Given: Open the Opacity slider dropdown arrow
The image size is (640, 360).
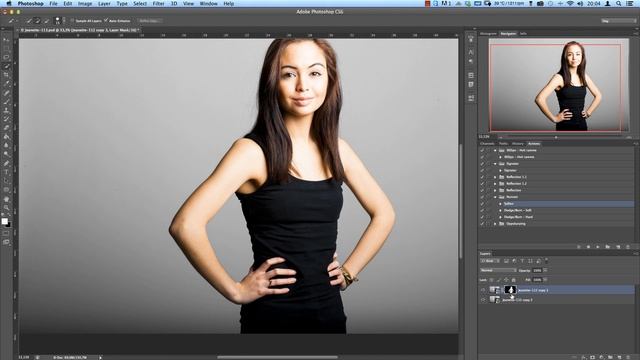Looking at the screenshot, I should coord(545,270).
